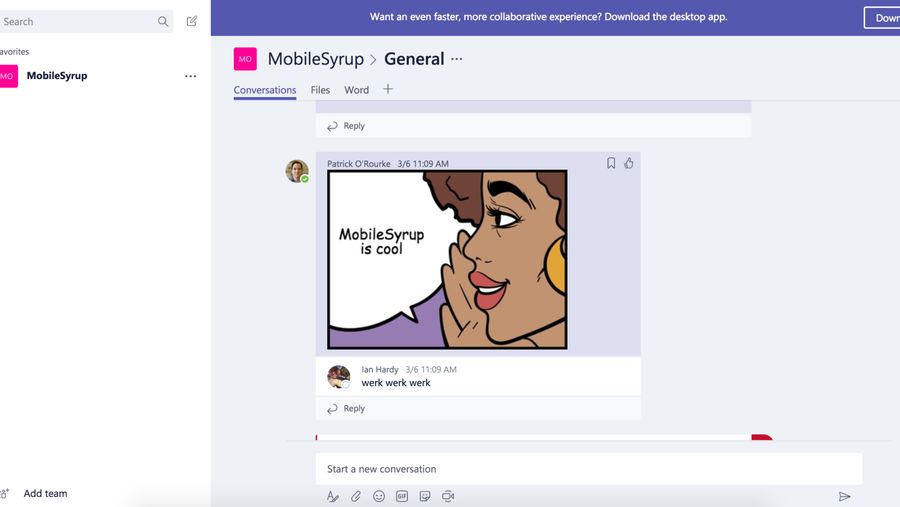This screenshot has width=900, height=507.
Task: Click the MobileSyrup pink MO header avatar
Action: [x=245, y=59]
